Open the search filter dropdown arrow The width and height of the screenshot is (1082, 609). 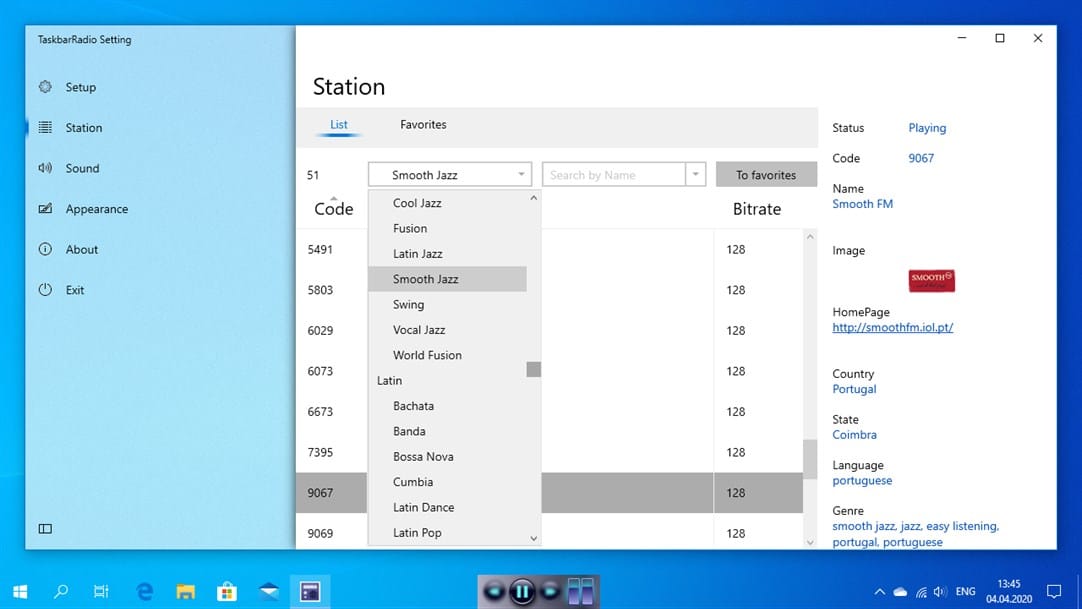(696, 173)
